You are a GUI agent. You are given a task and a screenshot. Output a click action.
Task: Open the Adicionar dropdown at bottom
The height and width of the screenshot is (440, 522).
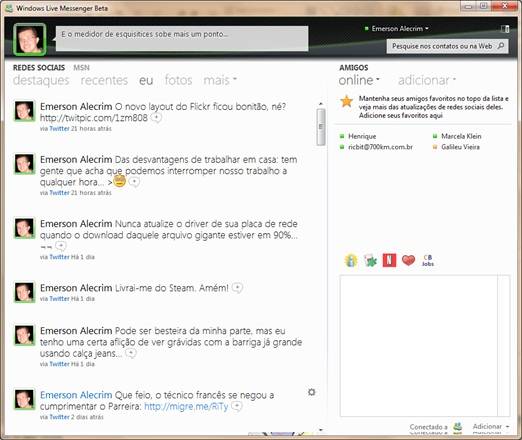(x=491, y=427)
